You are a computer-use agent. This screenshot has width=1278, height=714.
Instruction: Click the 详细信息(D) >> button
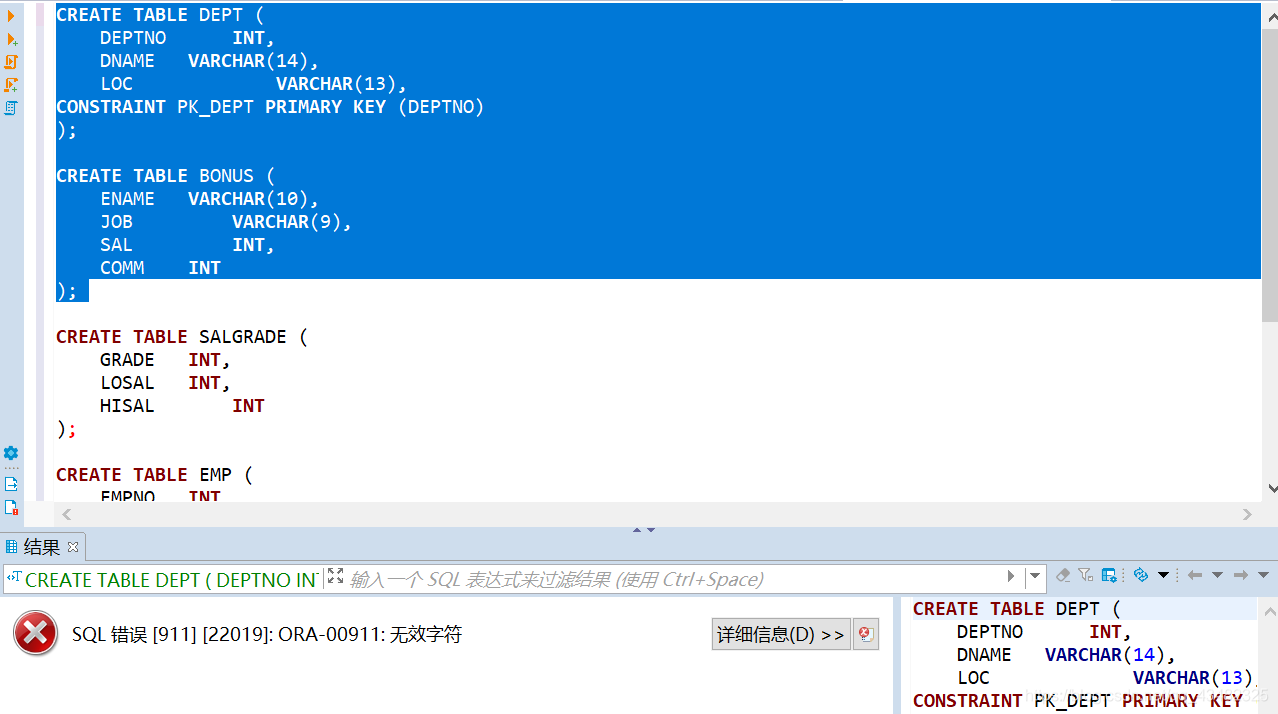[781, 634]
